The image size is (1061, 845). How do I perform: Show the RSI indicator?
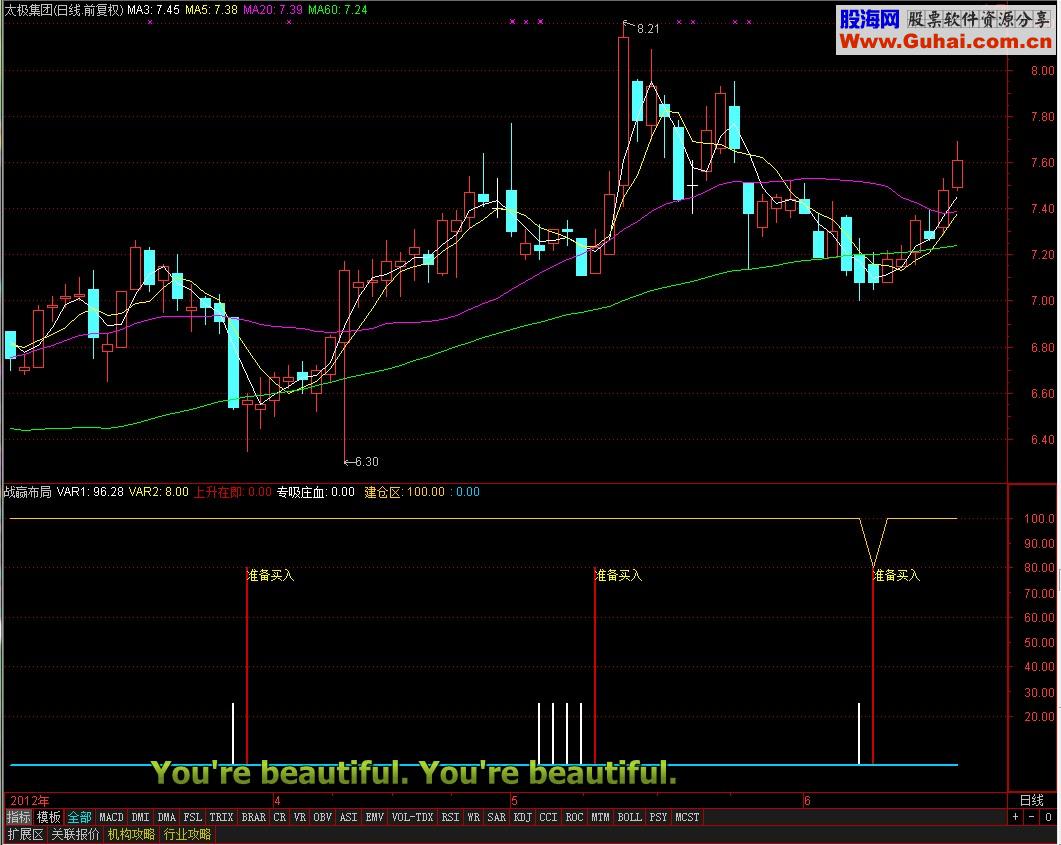[450, 817]
